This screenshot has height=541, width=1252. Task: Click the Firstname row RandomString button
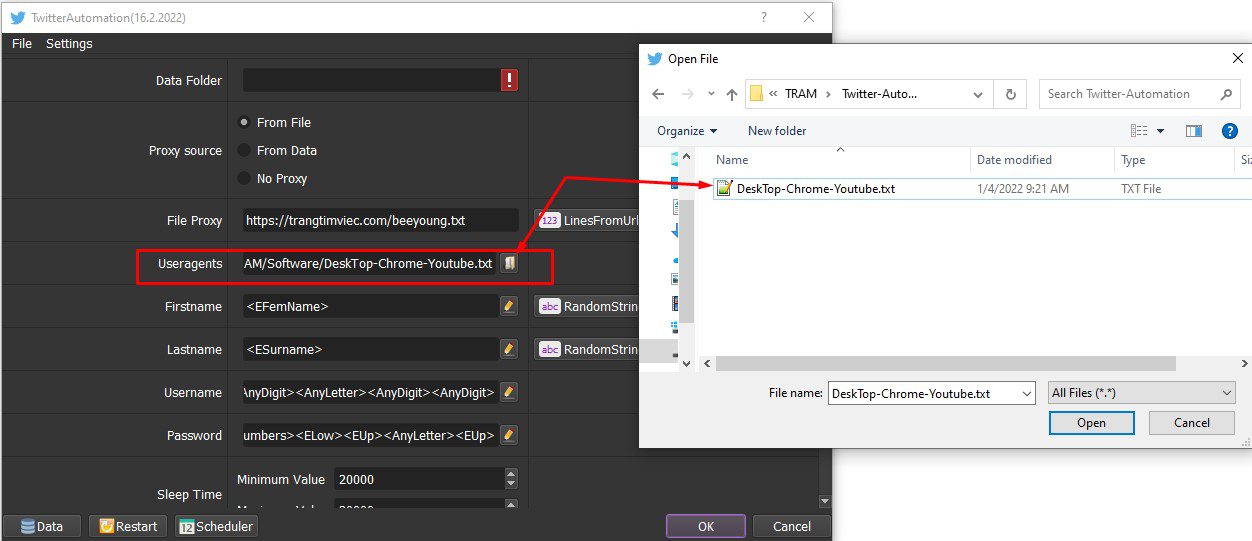(587, 306)
